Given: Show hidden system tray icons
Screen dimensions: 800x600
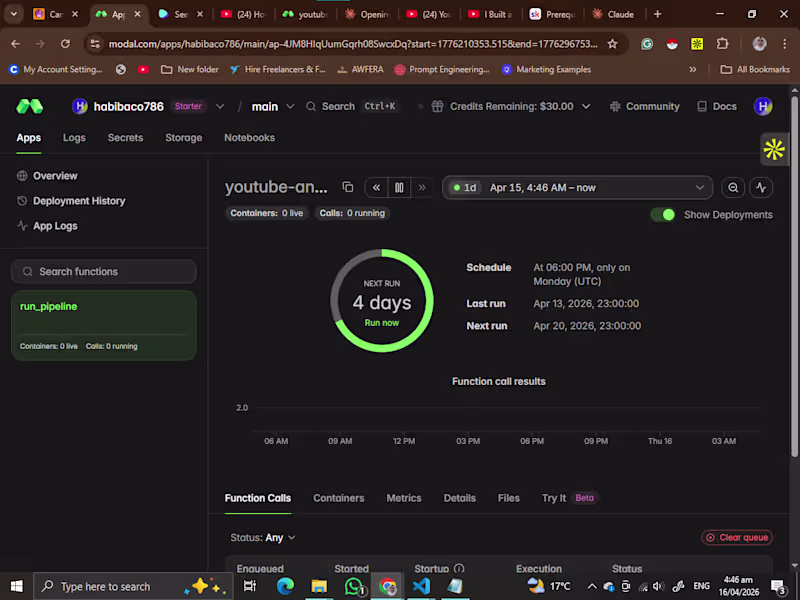Looking at the screenshot, I should point(592,586).
